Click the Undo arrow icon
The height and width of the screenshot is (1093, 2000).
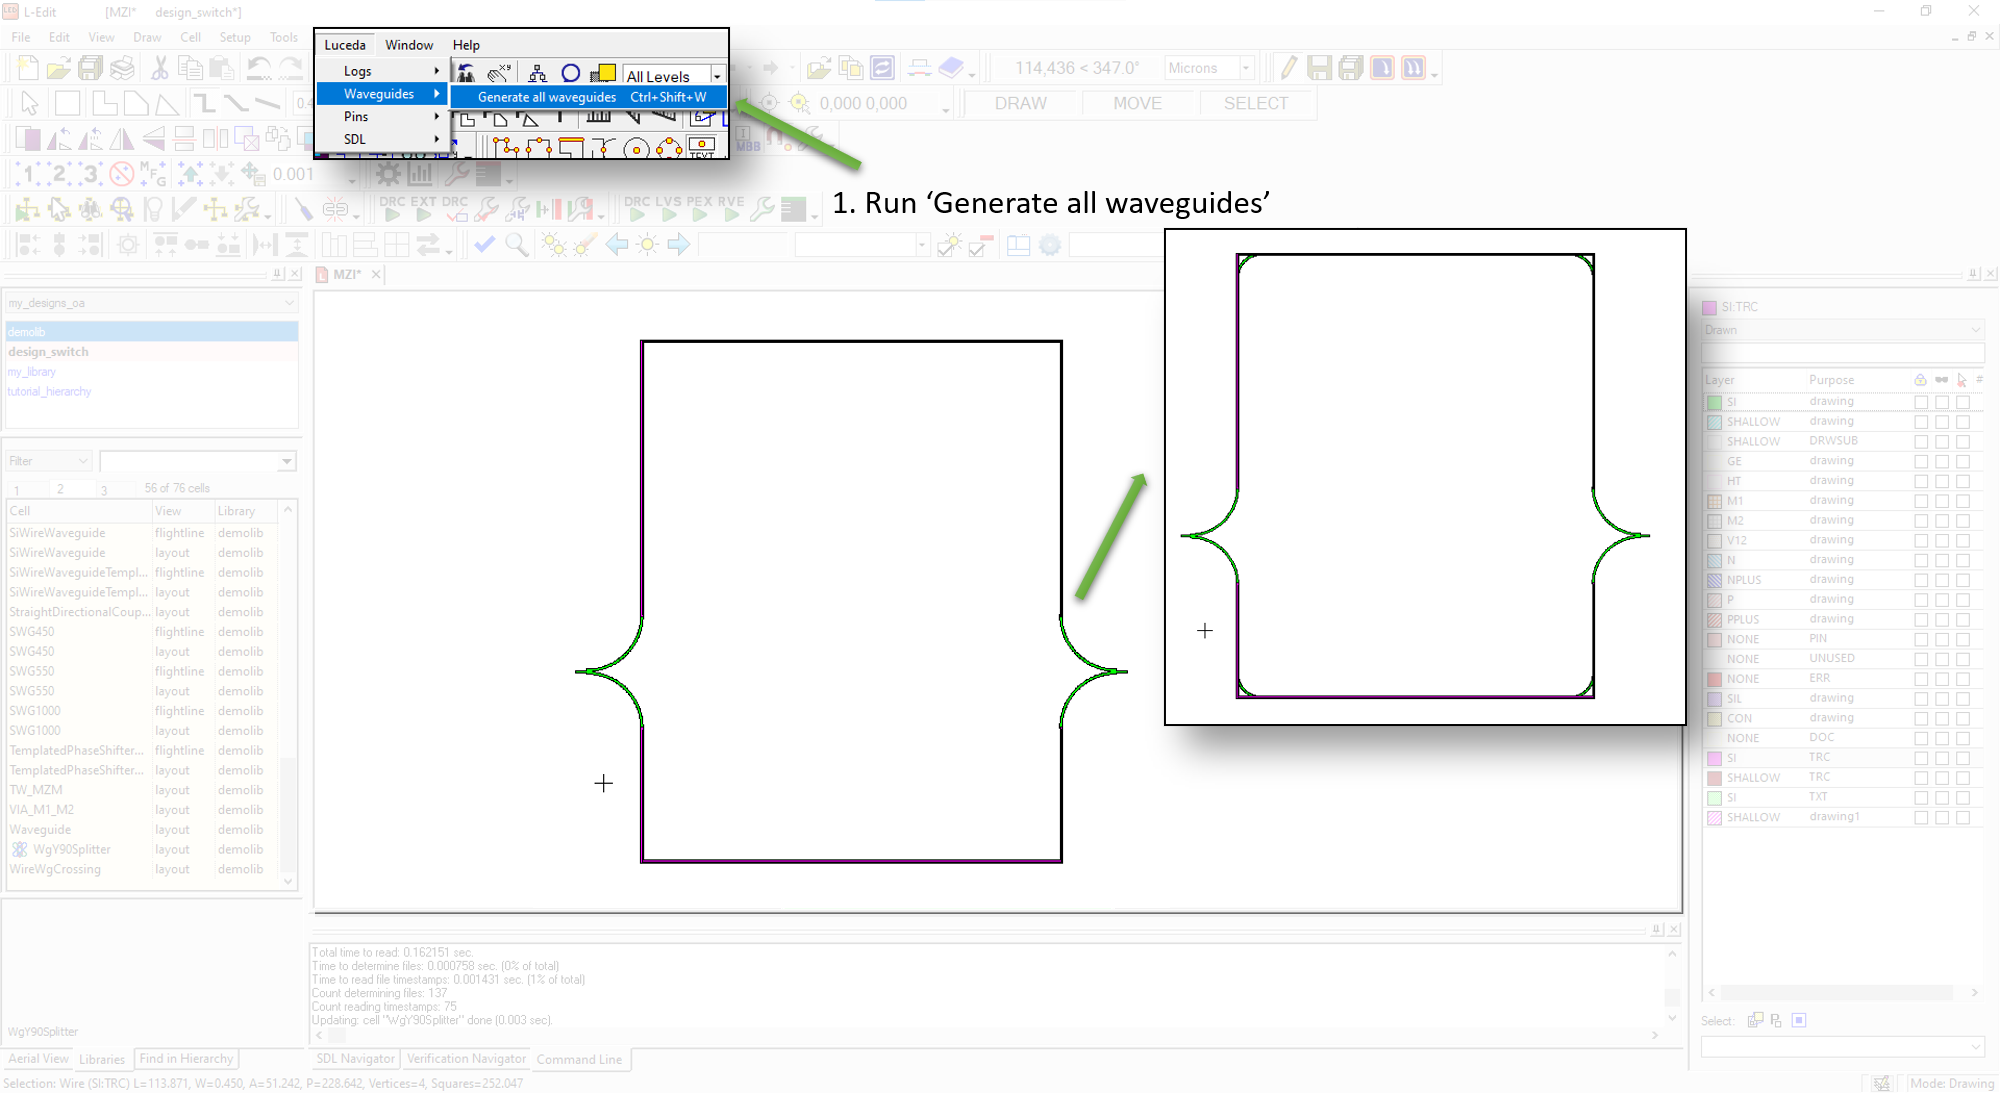(258, 68)
